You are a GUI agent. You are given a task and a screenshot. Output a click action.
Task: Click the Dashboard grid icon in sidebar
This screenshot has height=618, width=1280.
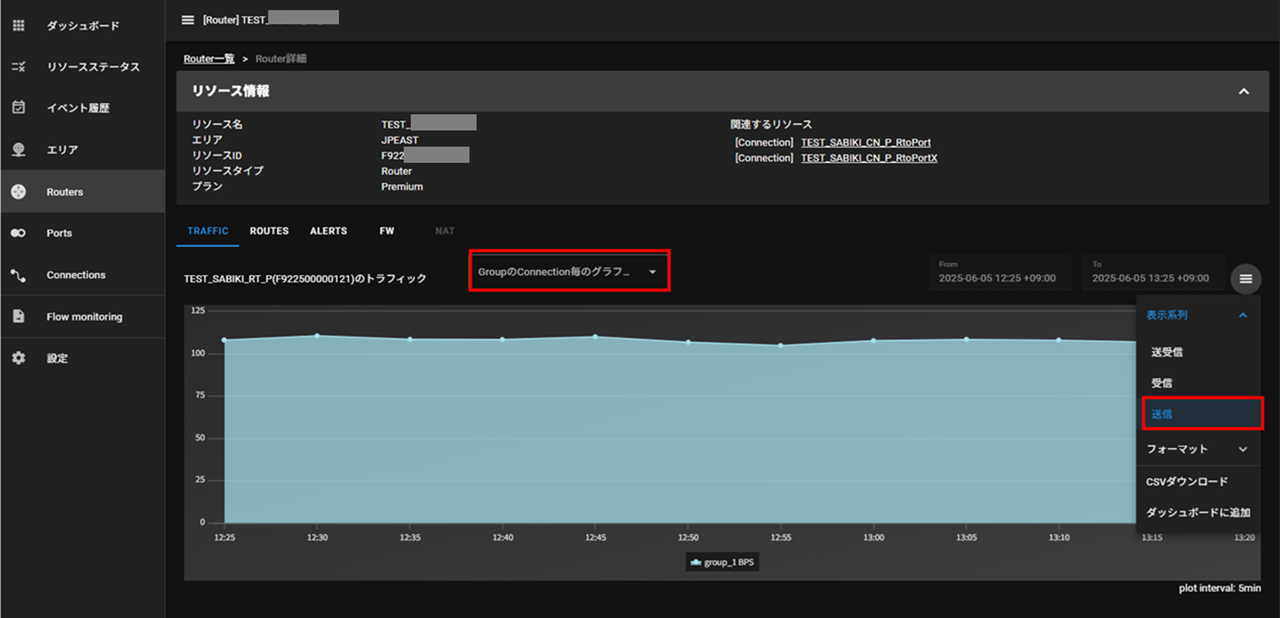(18, 26)
